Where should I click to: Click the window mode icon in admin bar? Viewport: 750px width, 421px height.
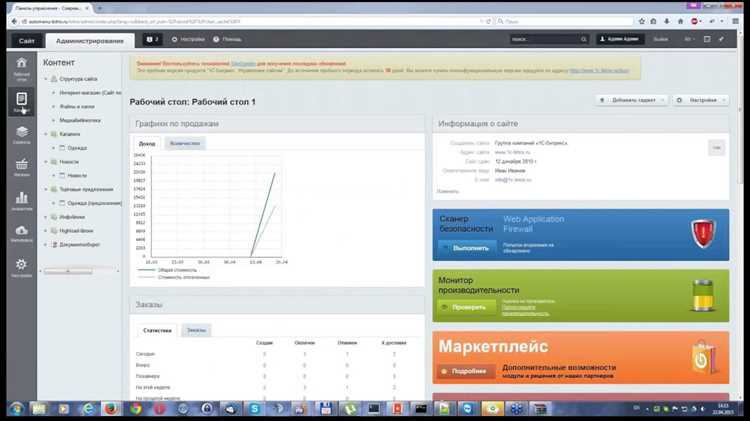(707, 39)
